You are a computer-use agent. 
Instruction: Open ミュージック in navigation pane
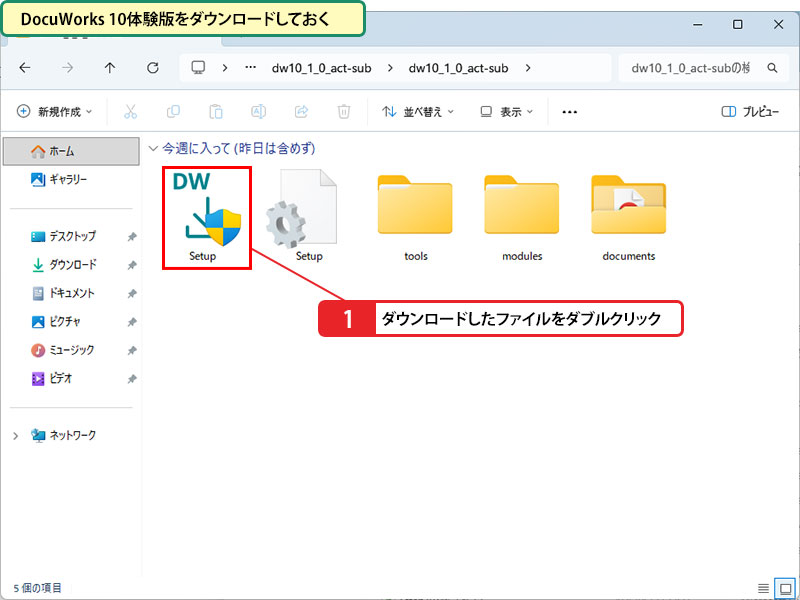pos(63,351)
